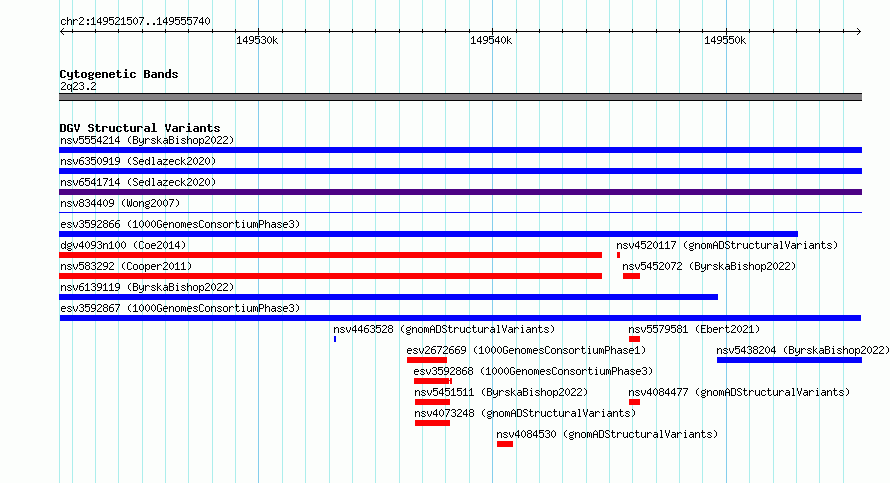Select the short red bar under nsv5452072
890x483 pixels.
[x=631, y=276]
